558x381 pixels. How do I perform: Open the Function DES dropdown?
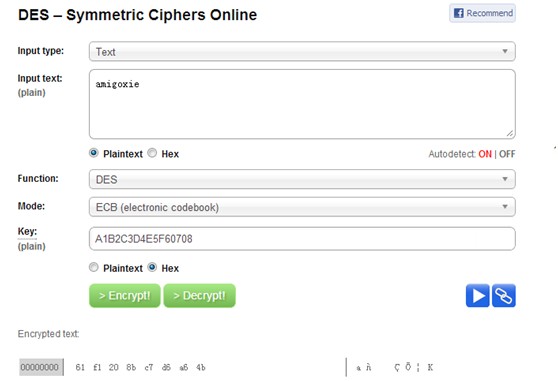302,179
